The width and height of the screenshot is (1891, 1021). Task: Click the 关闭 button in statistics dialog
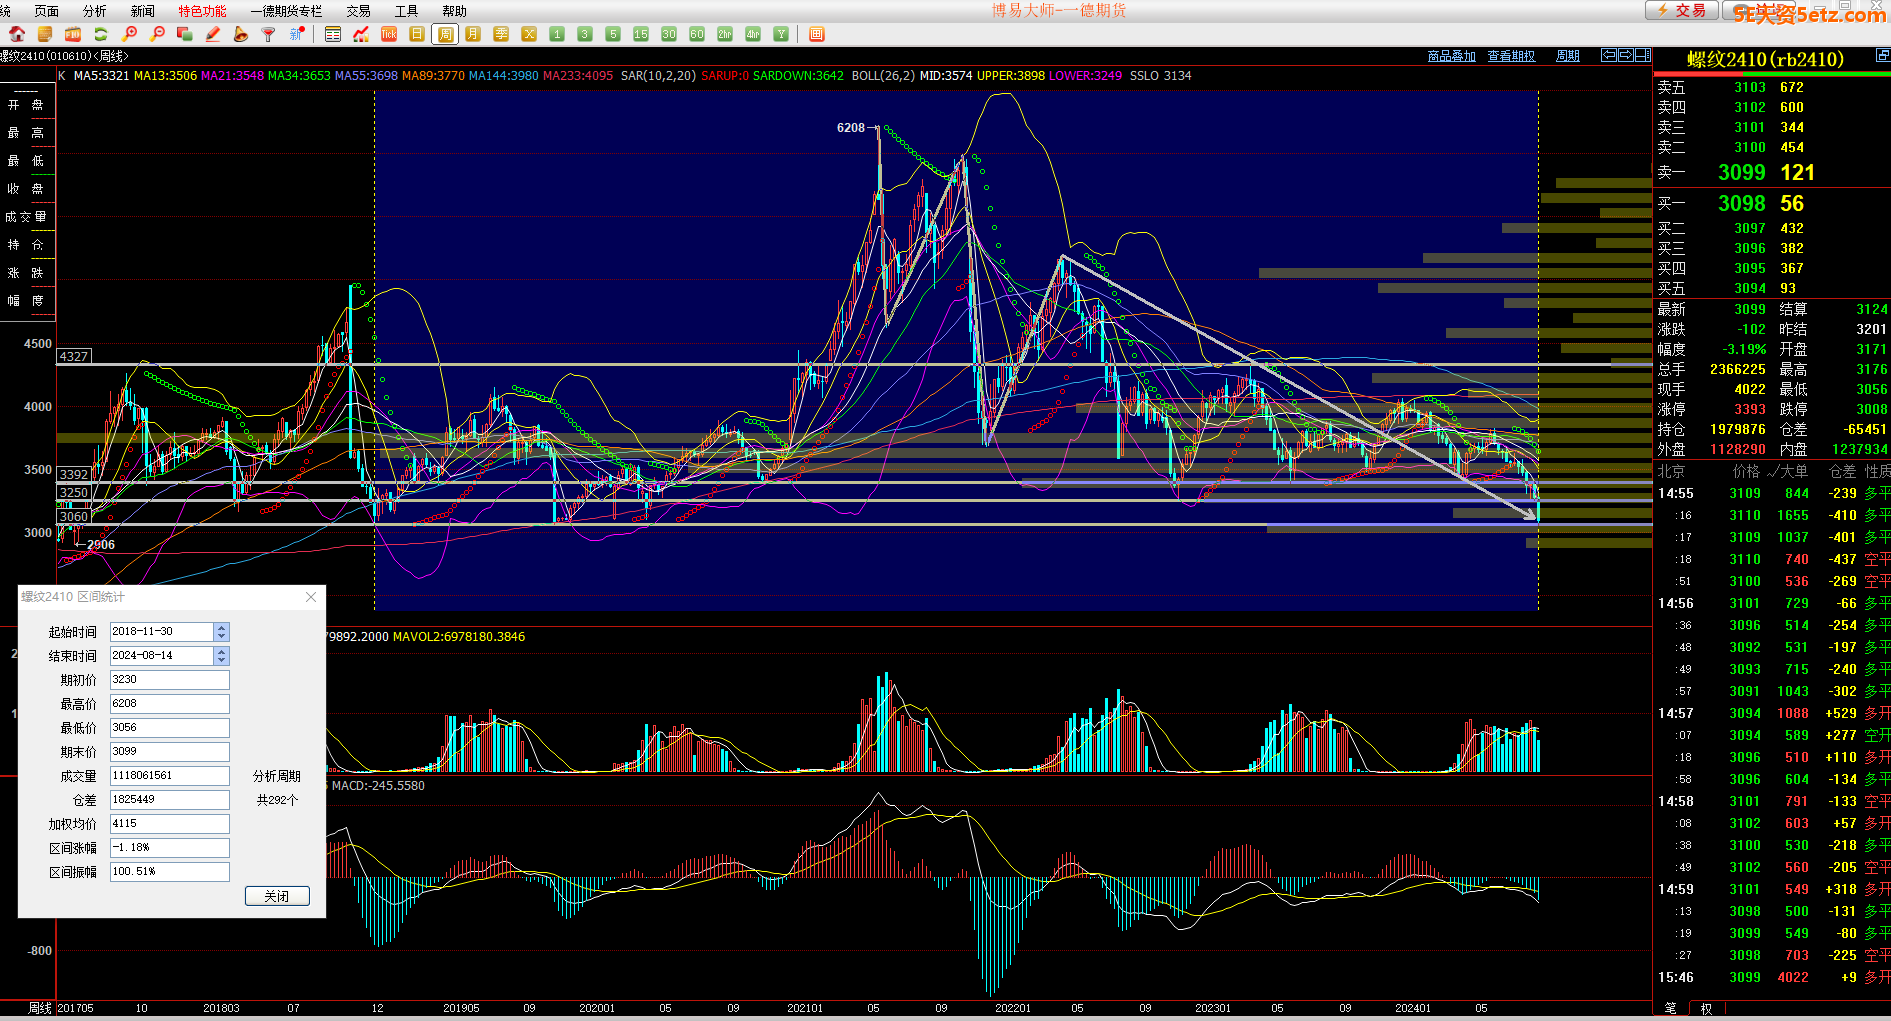click(x=277, y=896)
